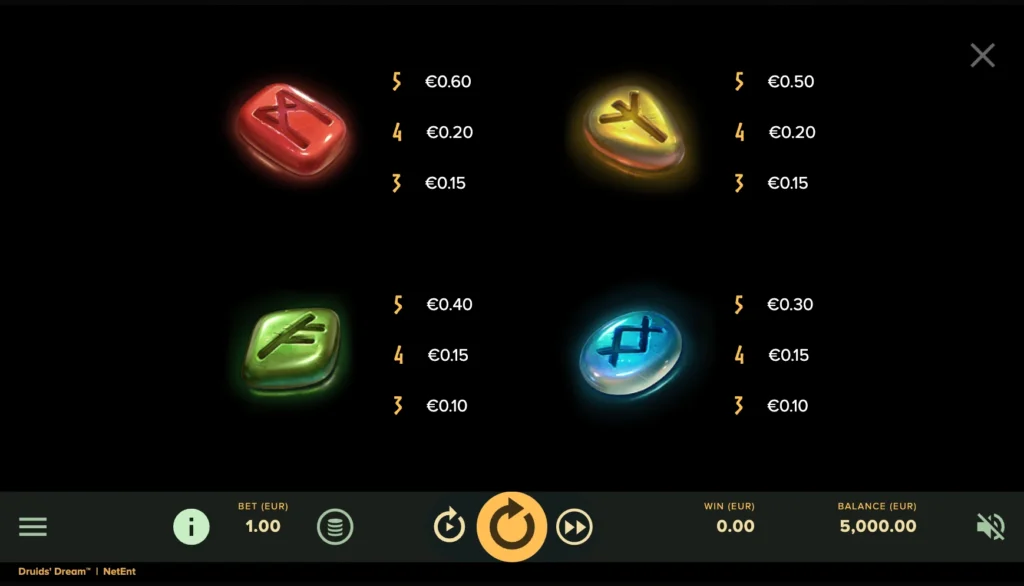Select the green rune stone symbol
Image resolution: width=1024 pixels, height=586 pixels.
292,350
